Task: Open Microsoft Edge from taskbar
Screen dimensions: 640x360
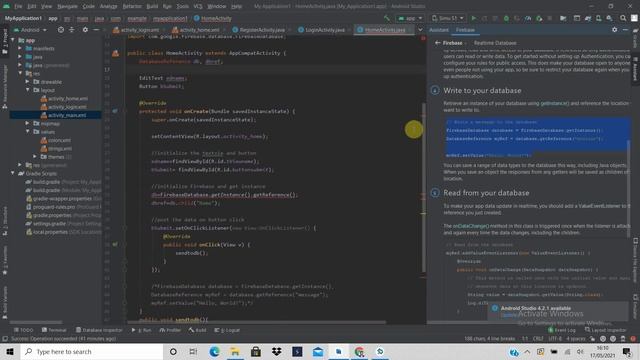Action: (x=214, y=351)
